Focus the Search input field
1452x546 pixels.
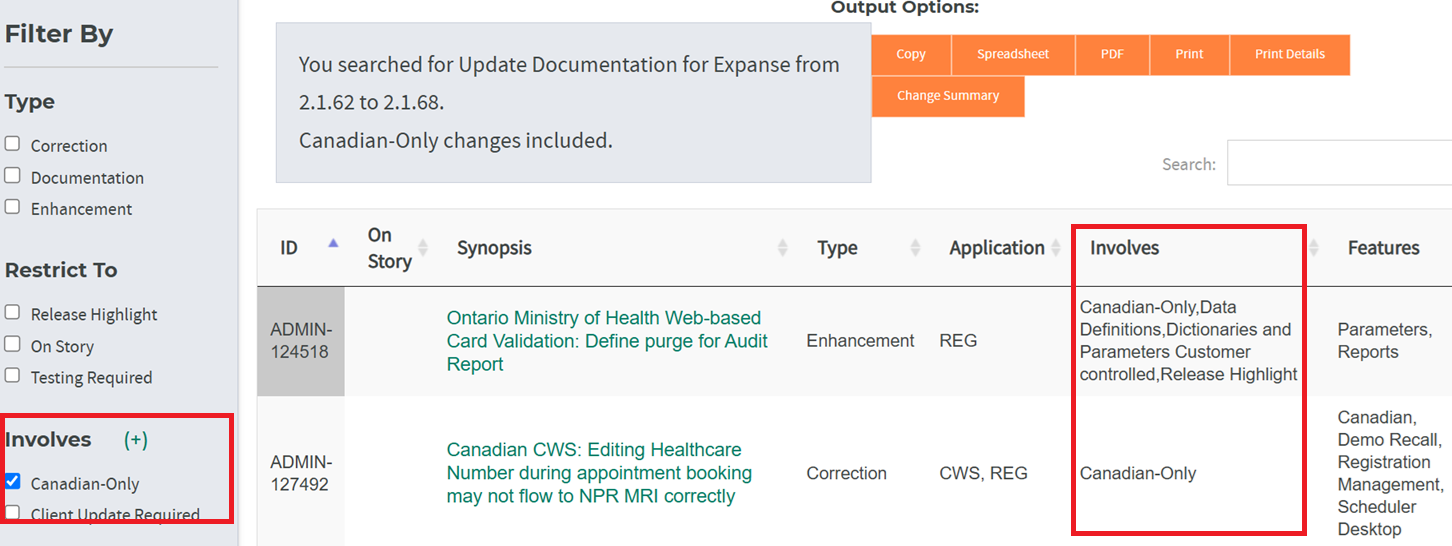click(1339, 163)
